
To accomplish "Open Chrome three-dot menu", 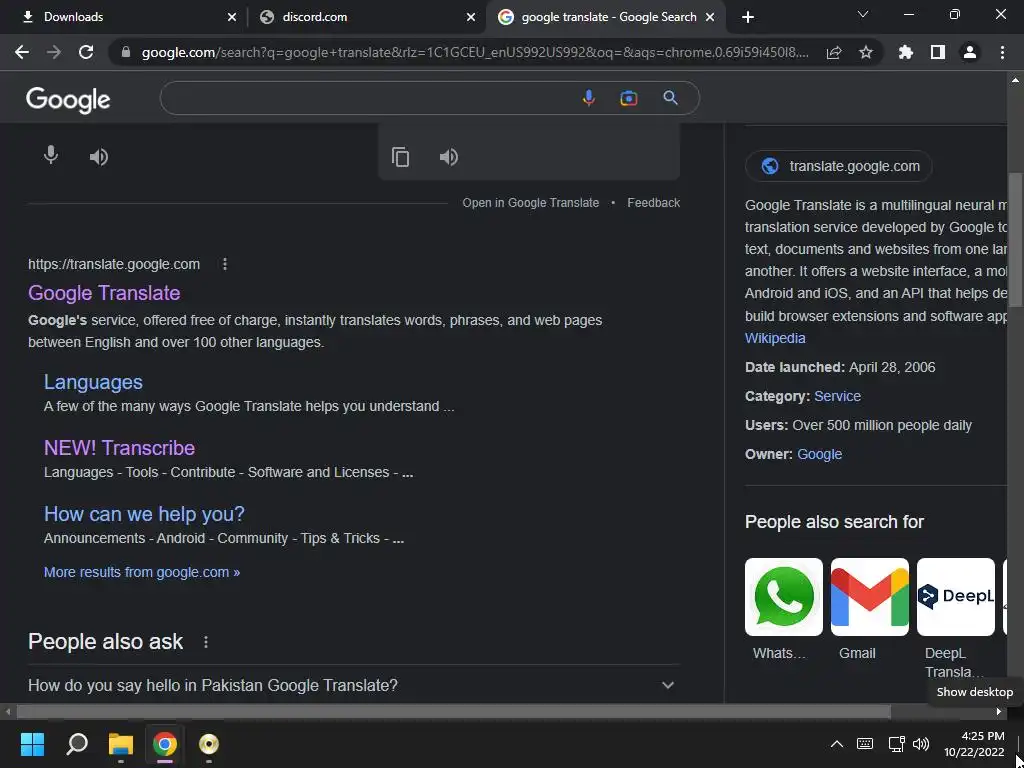I will (x=1002, y=52).
